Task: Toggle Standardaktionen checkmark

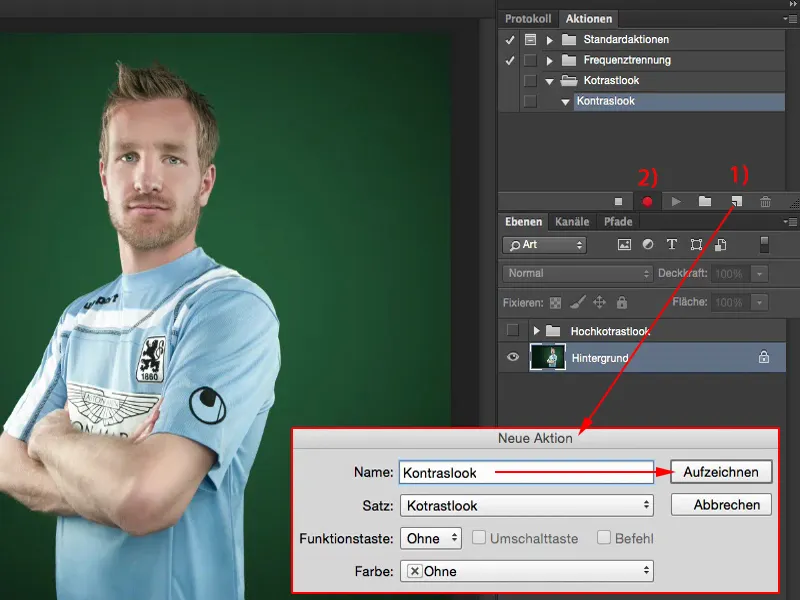Action: pyautogui.click(x=509, y=39)
